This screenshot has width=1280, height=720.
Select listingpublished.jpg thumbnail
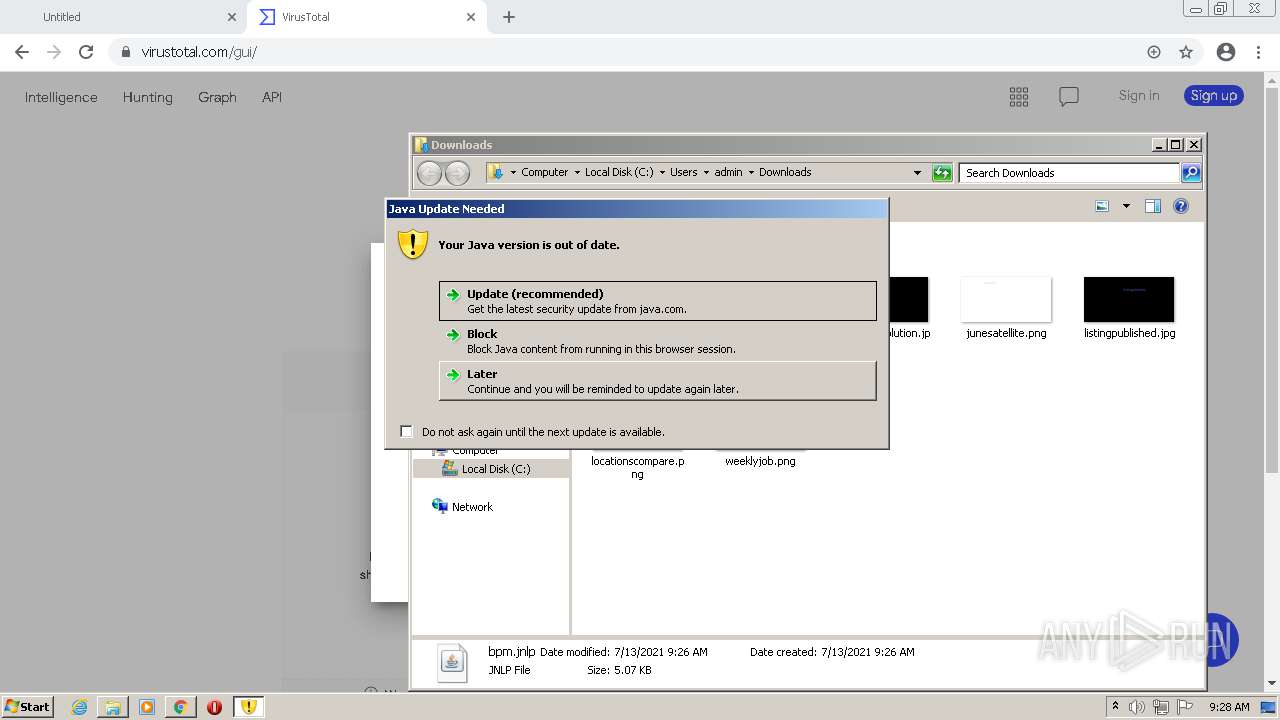coord(1129,299)
